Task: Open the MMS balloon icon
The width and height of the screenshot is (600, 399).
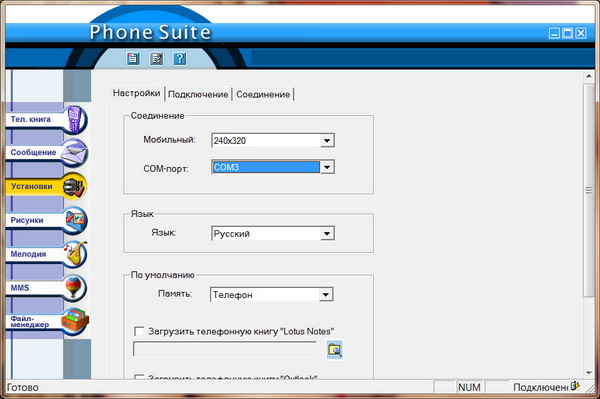Action: click(74, 288)
